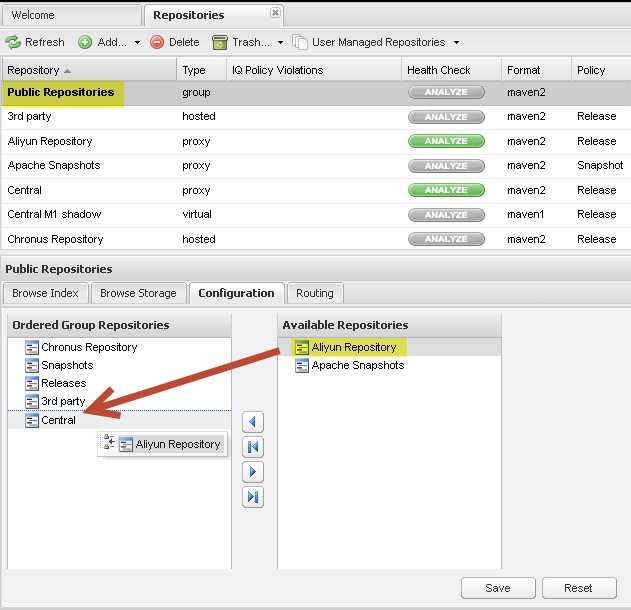
Task: Click the Central icon in Ordered Group list
Action: click(x=32, y=420)
